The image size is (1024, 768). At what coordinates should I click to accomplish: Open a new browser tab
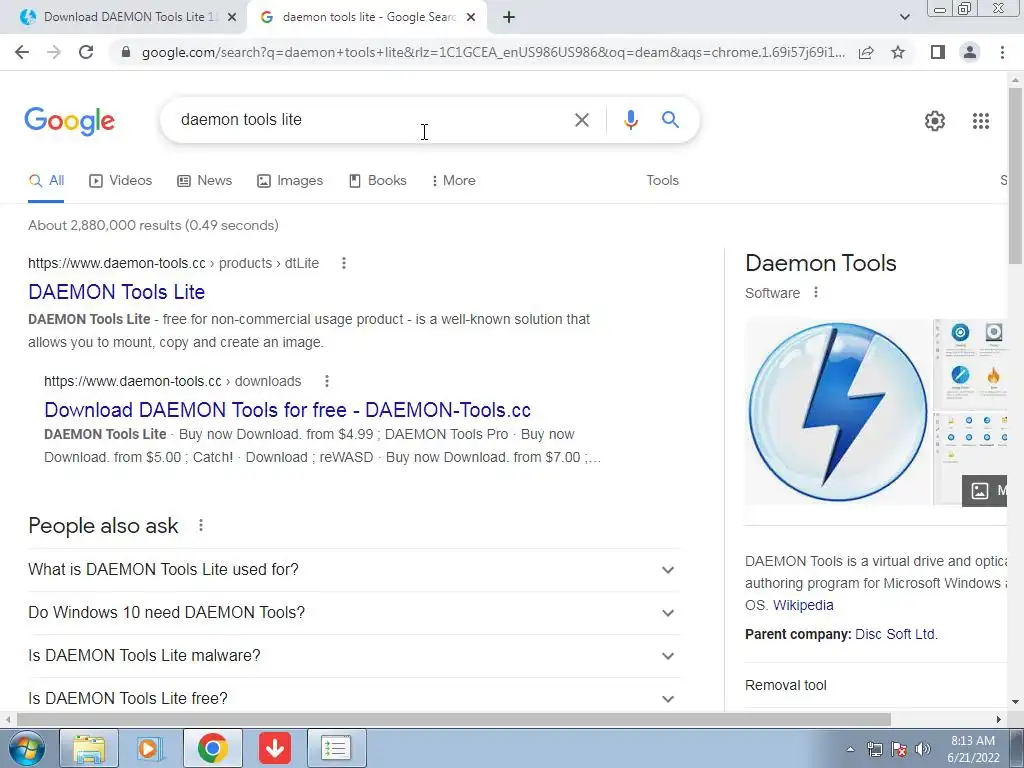pyautogui.click(x=509, y=17)
